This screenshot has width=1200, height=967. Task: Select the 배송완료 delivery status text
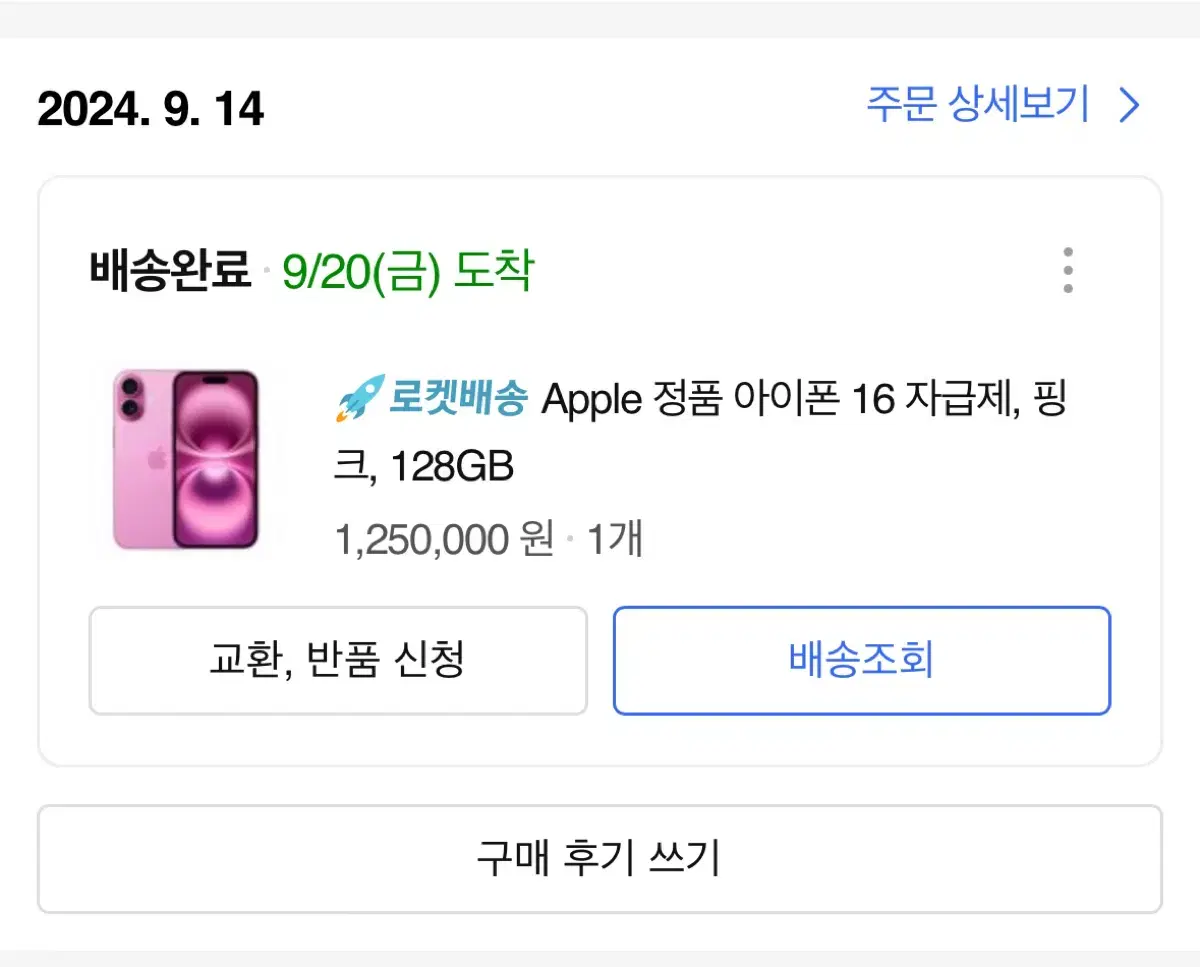pos(170,270)
